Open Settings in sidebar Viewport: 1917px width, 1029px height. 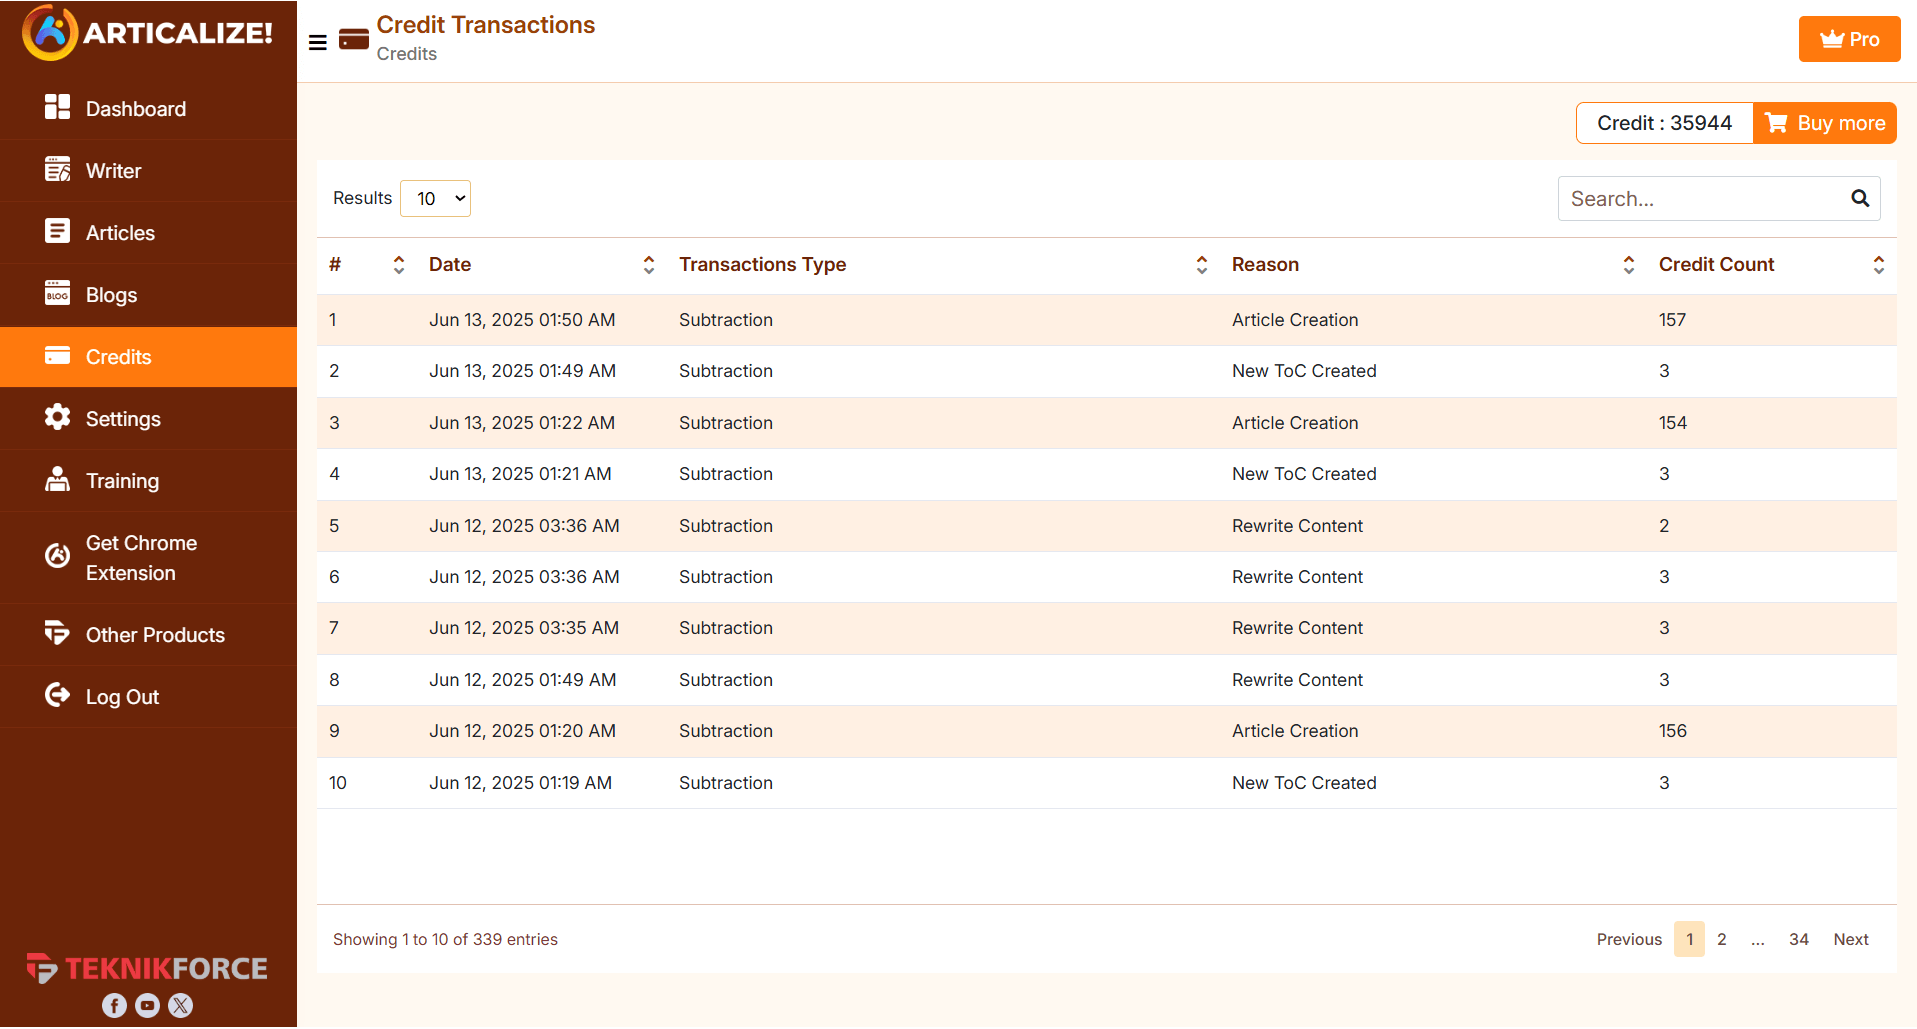[x=123, y=419]
